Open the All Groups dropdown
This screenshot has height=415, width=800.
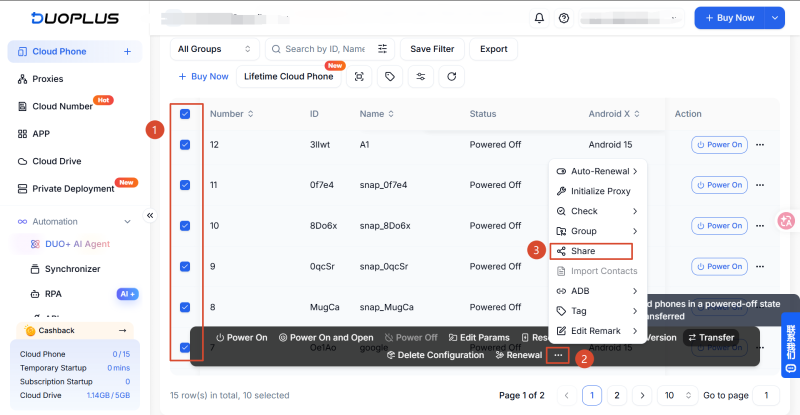point(214,49)
